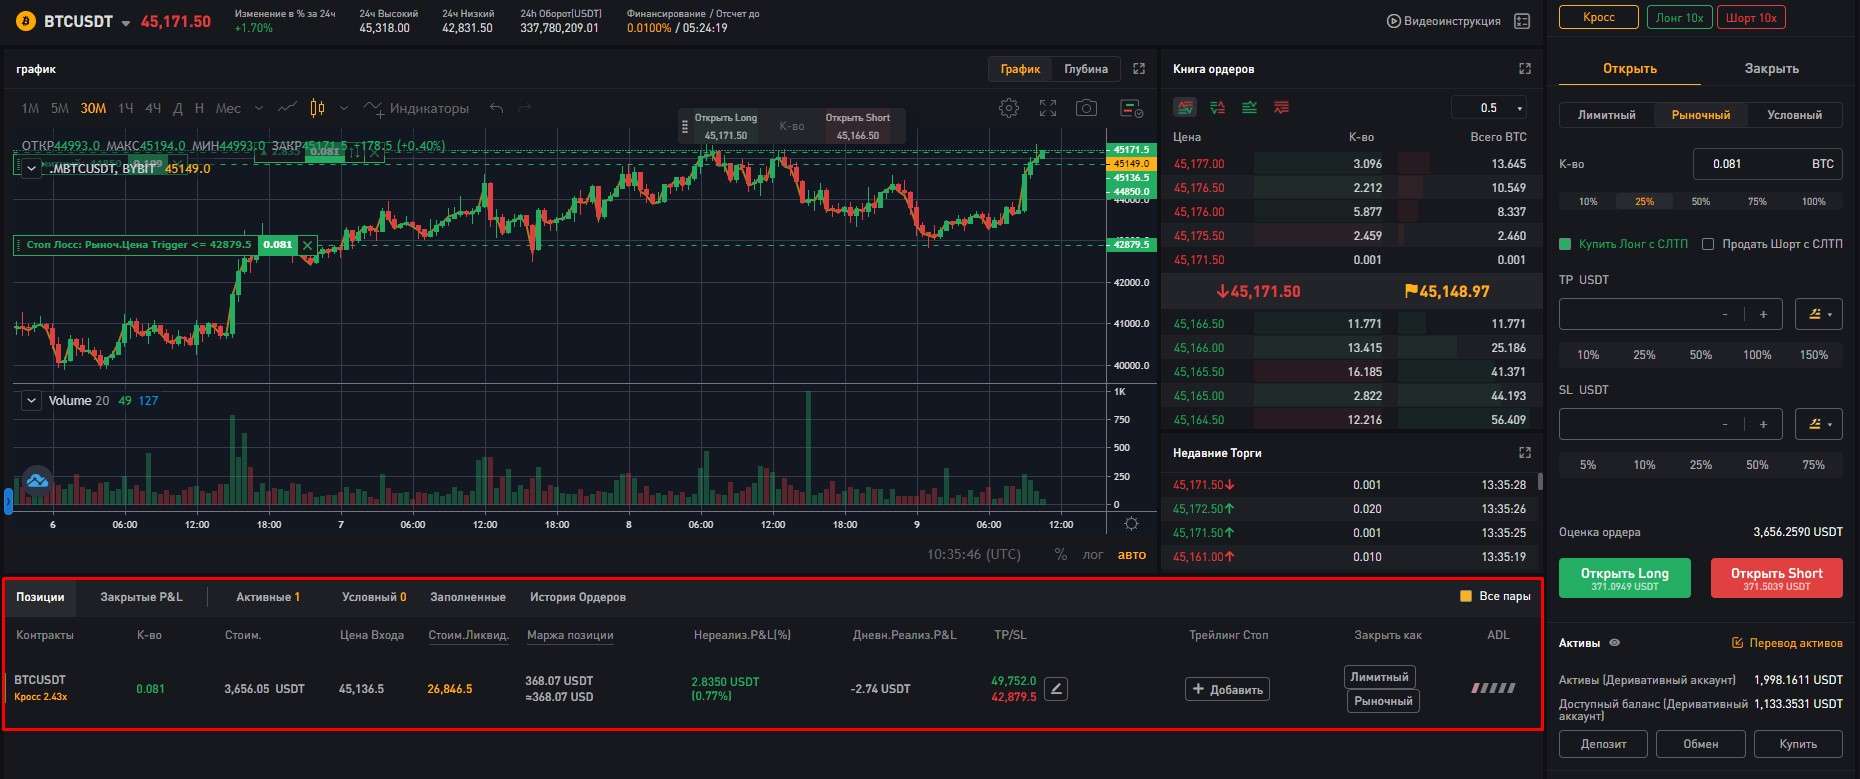1860x779 pixels.
Task: Expand the График panel to fullscreen
Action: pos(1139,69)
